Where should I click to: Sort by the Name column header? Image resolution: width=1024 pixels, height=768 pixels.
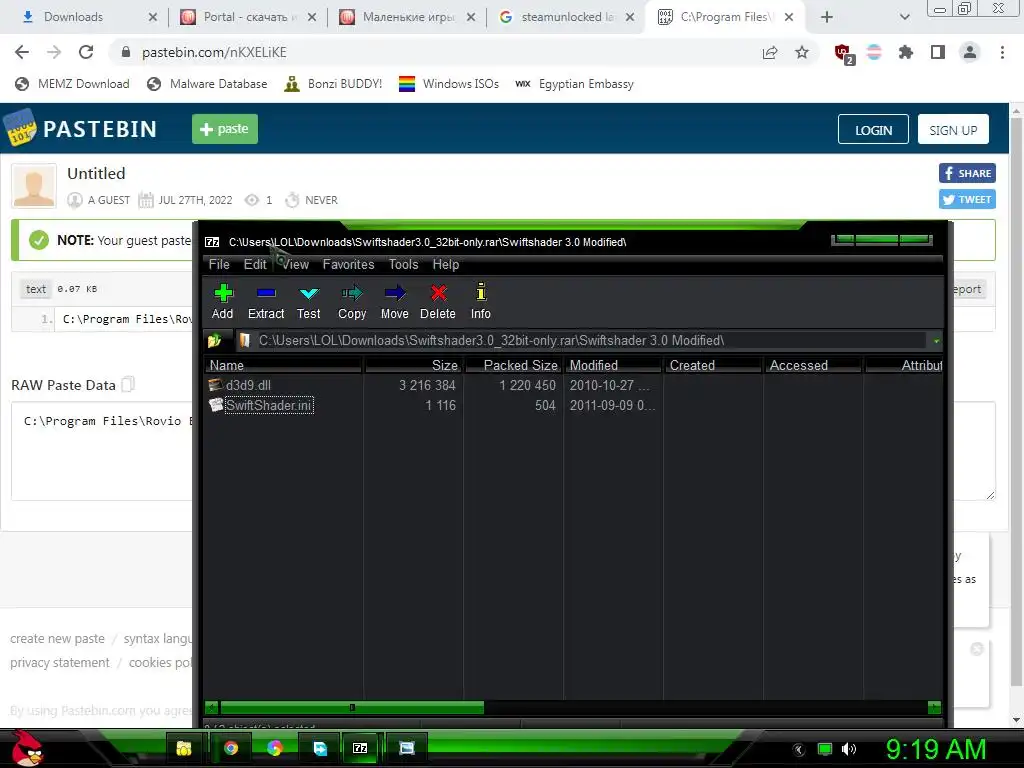(283, 365)
